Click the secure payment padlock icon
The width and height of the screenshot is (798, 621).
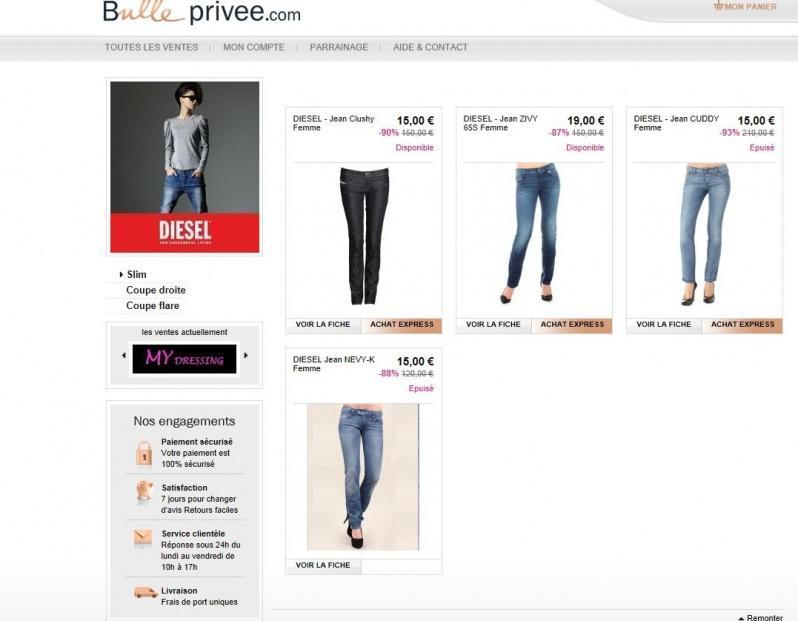(144, 453)
